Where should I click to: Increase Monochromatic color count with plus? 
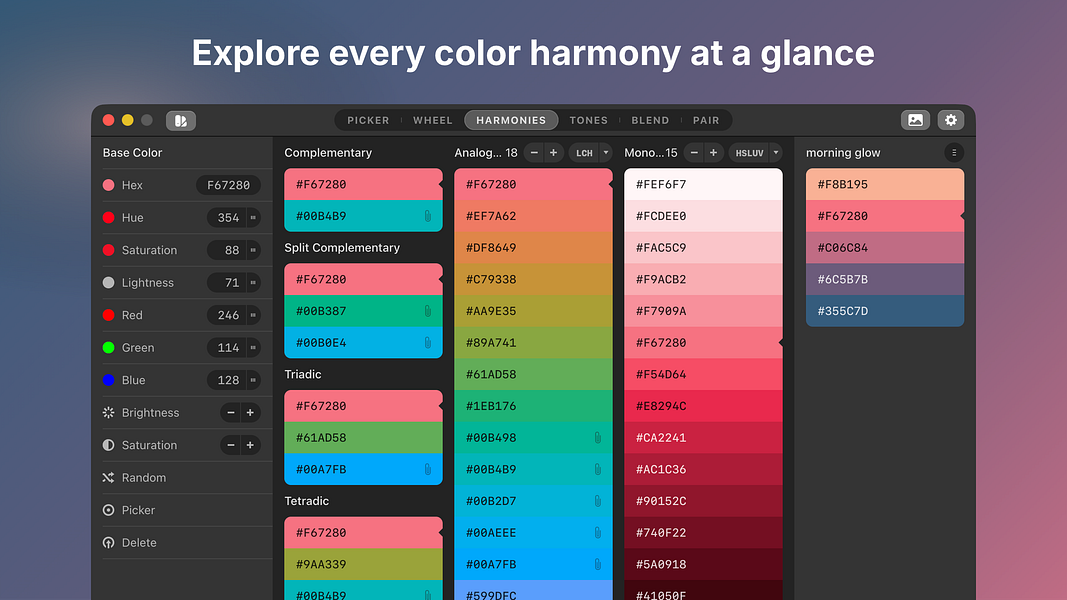[x=713, y=152]
